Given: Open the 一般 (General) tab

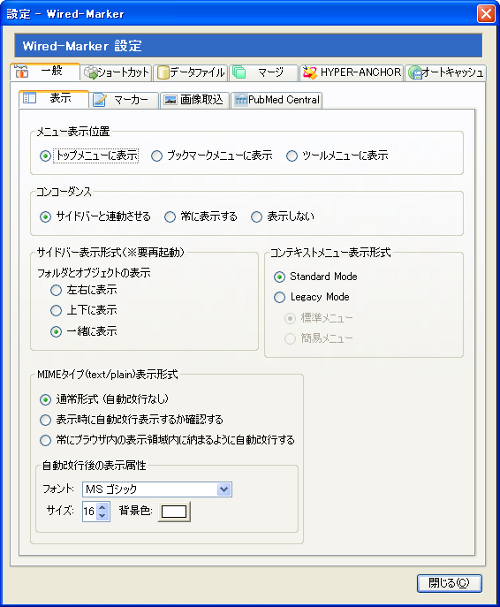Looking at the screenshot, I should 45,72.
